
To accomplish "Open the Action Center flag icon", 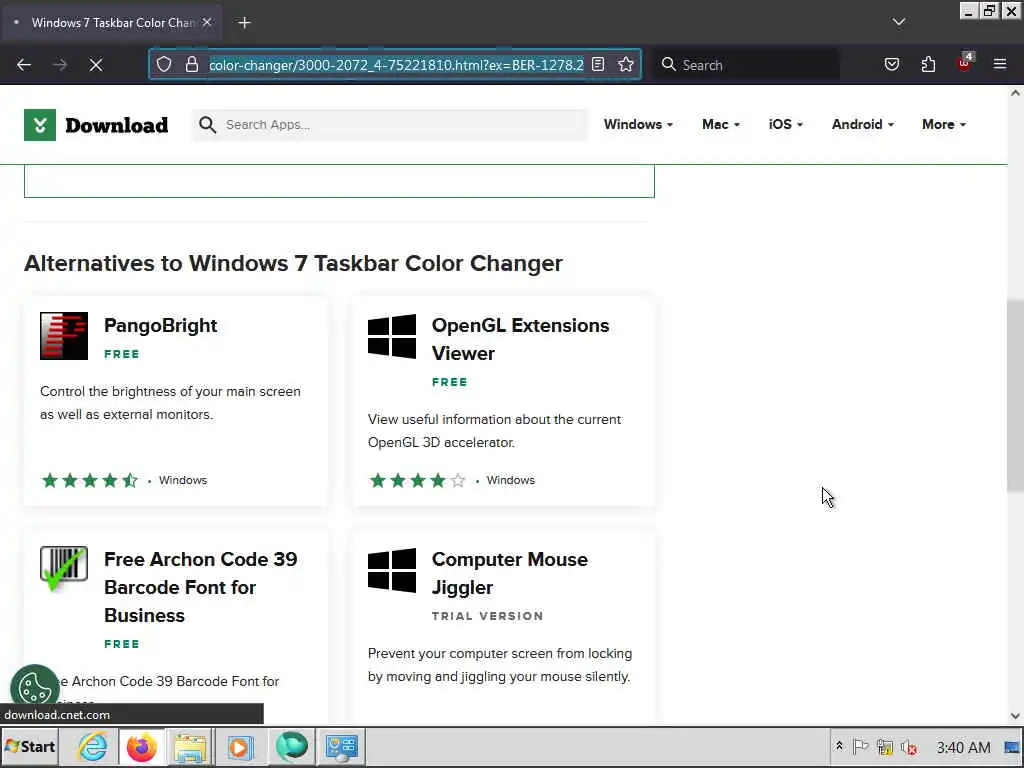I will pyautogui.click(x=860, y=746).
